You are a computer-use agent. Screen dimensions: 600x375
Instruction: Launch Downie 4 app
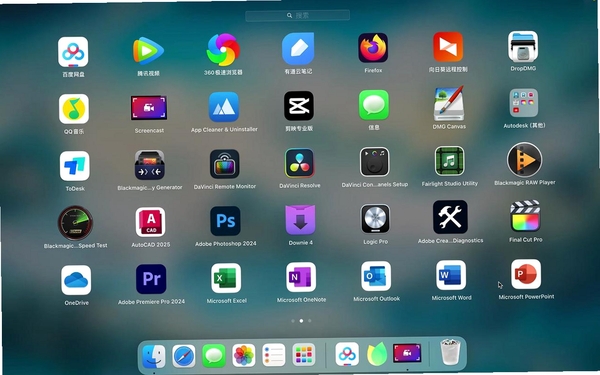[x=300, y=220]
